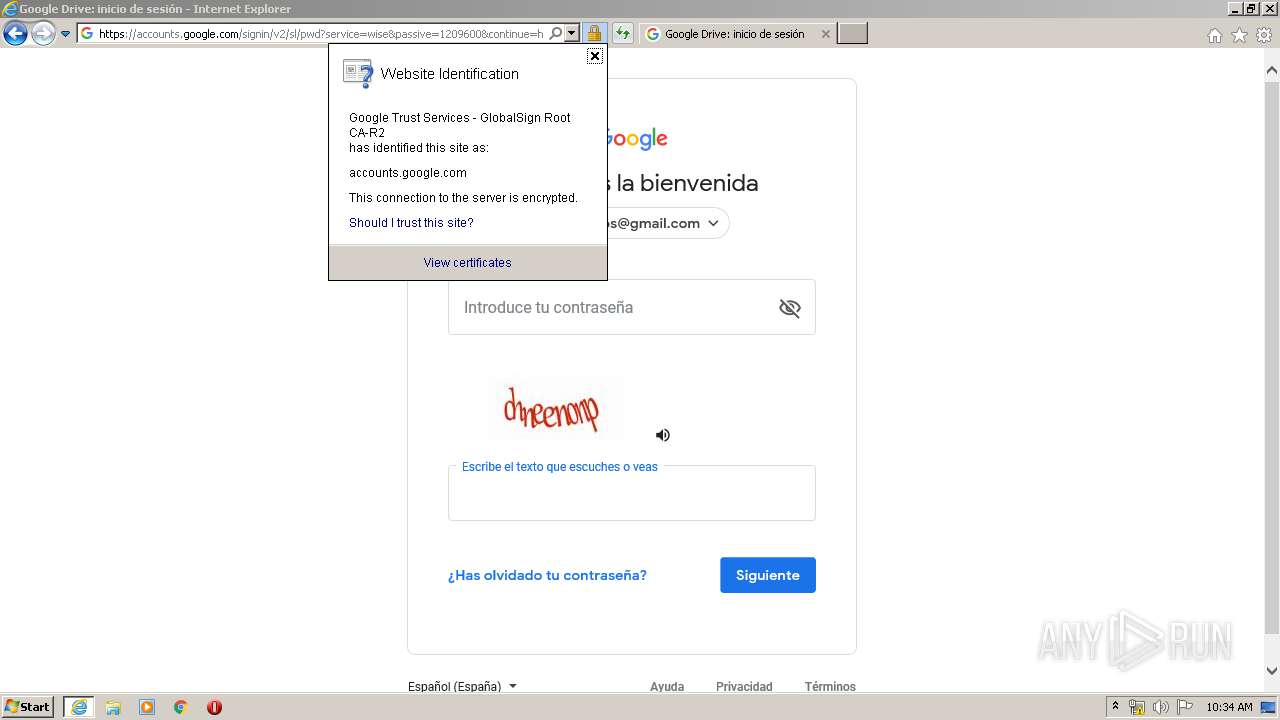The image size is (1280, 720).
Task: Click the Show desktop tray button
Action: 1269,707
